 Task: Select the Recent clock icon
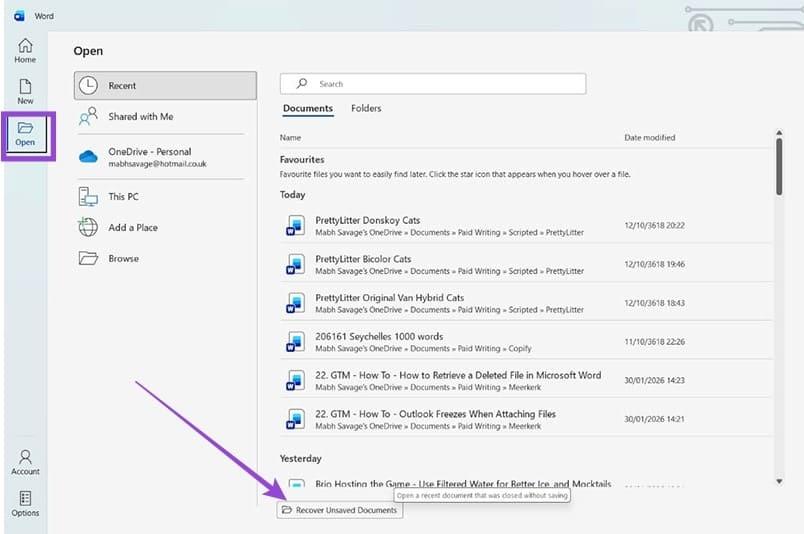pos(89,86)
